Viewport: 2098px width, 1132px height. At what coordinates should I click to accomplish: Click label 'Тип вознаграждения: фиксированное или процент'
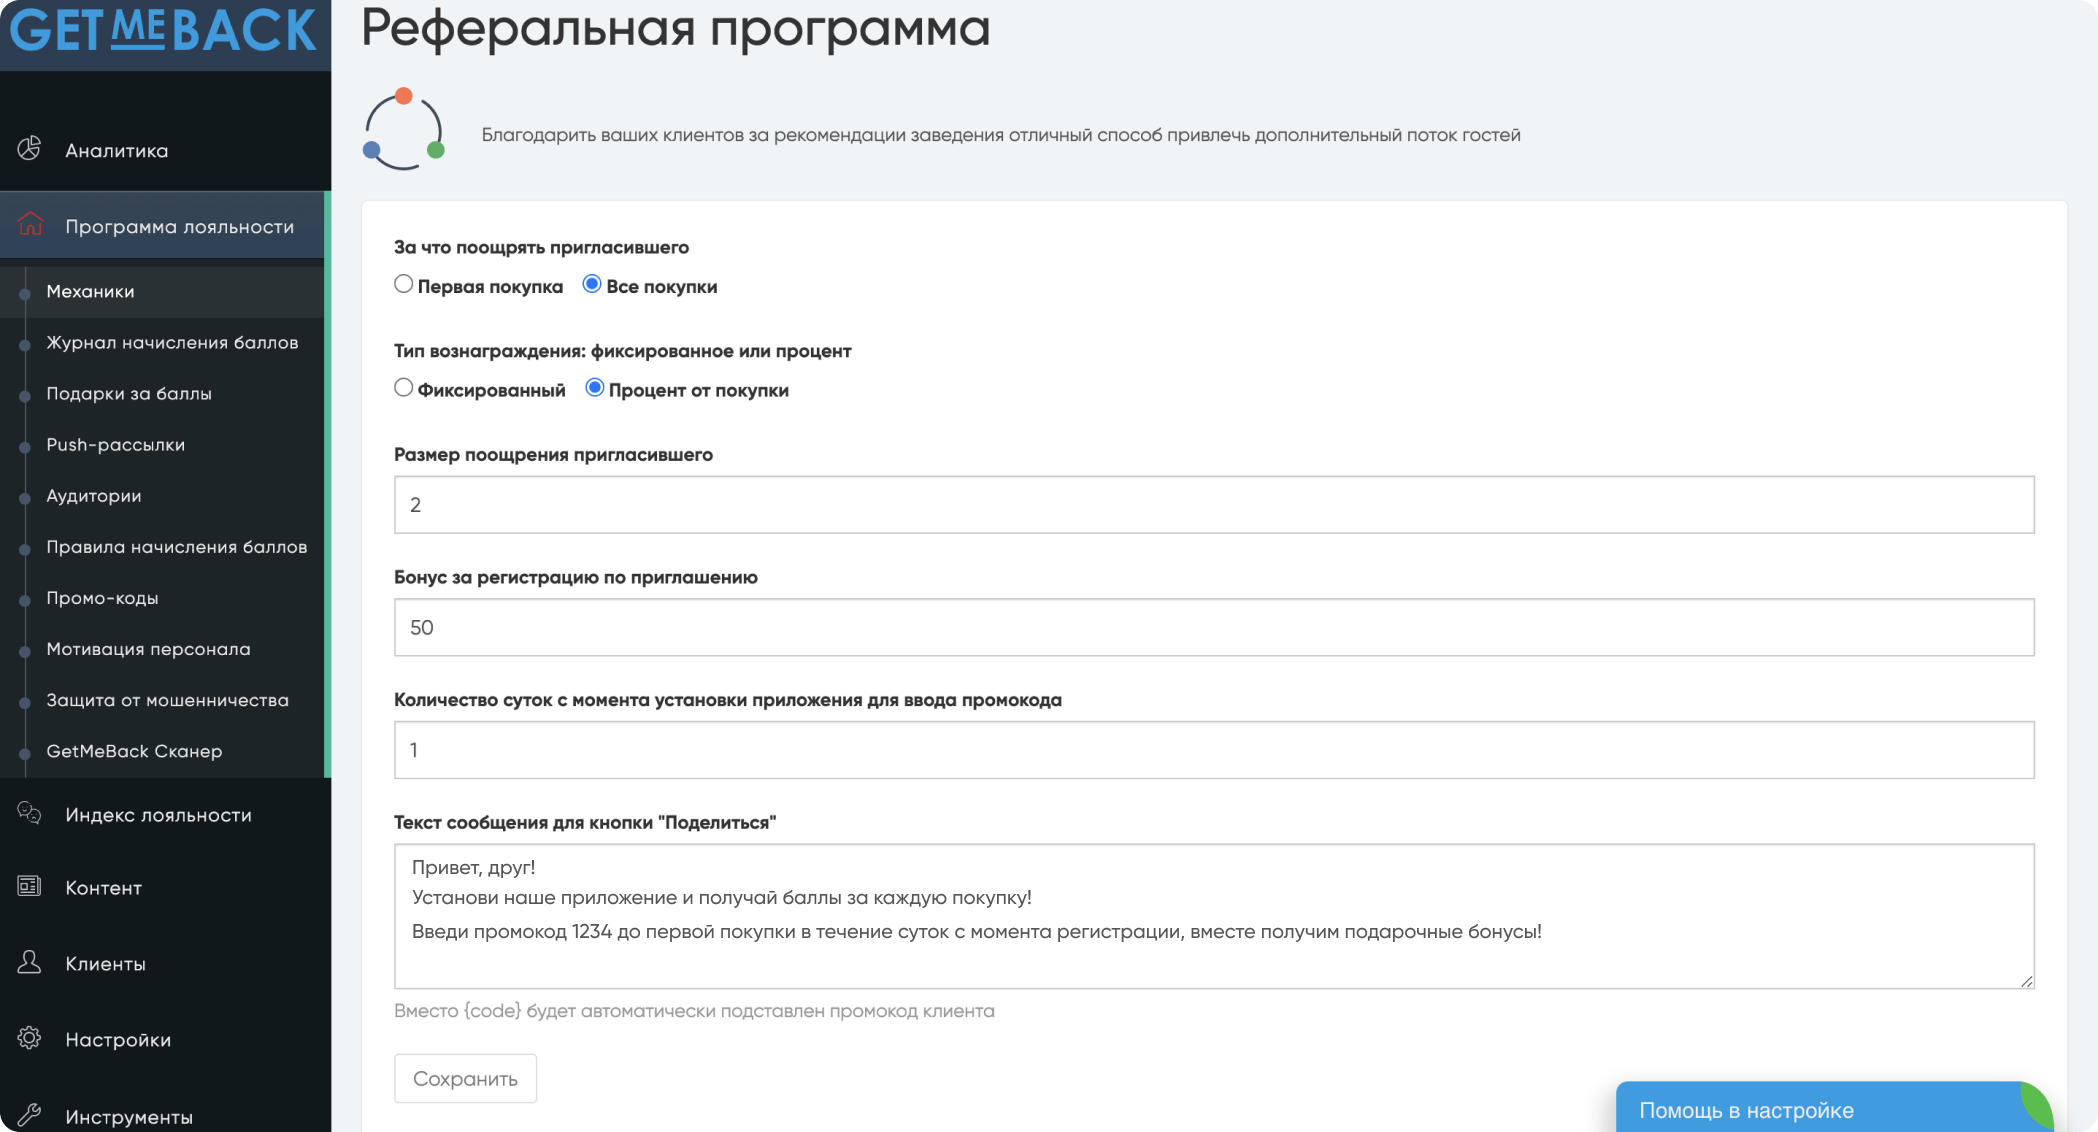point(623,351)
